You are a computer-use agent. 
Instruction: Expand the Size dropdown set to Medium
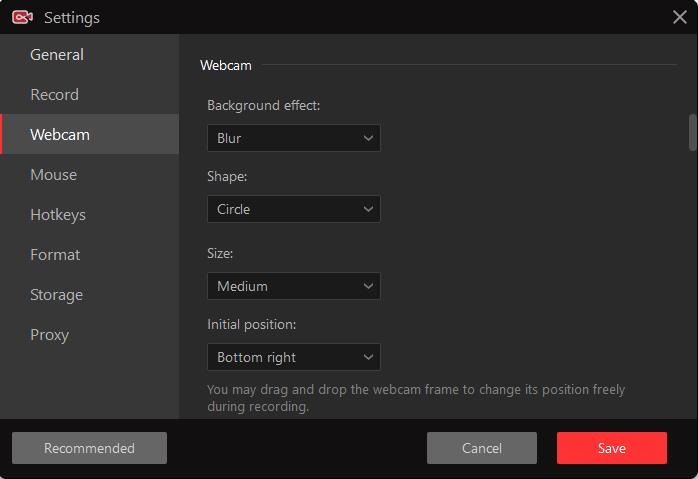(x=293, y=286)
